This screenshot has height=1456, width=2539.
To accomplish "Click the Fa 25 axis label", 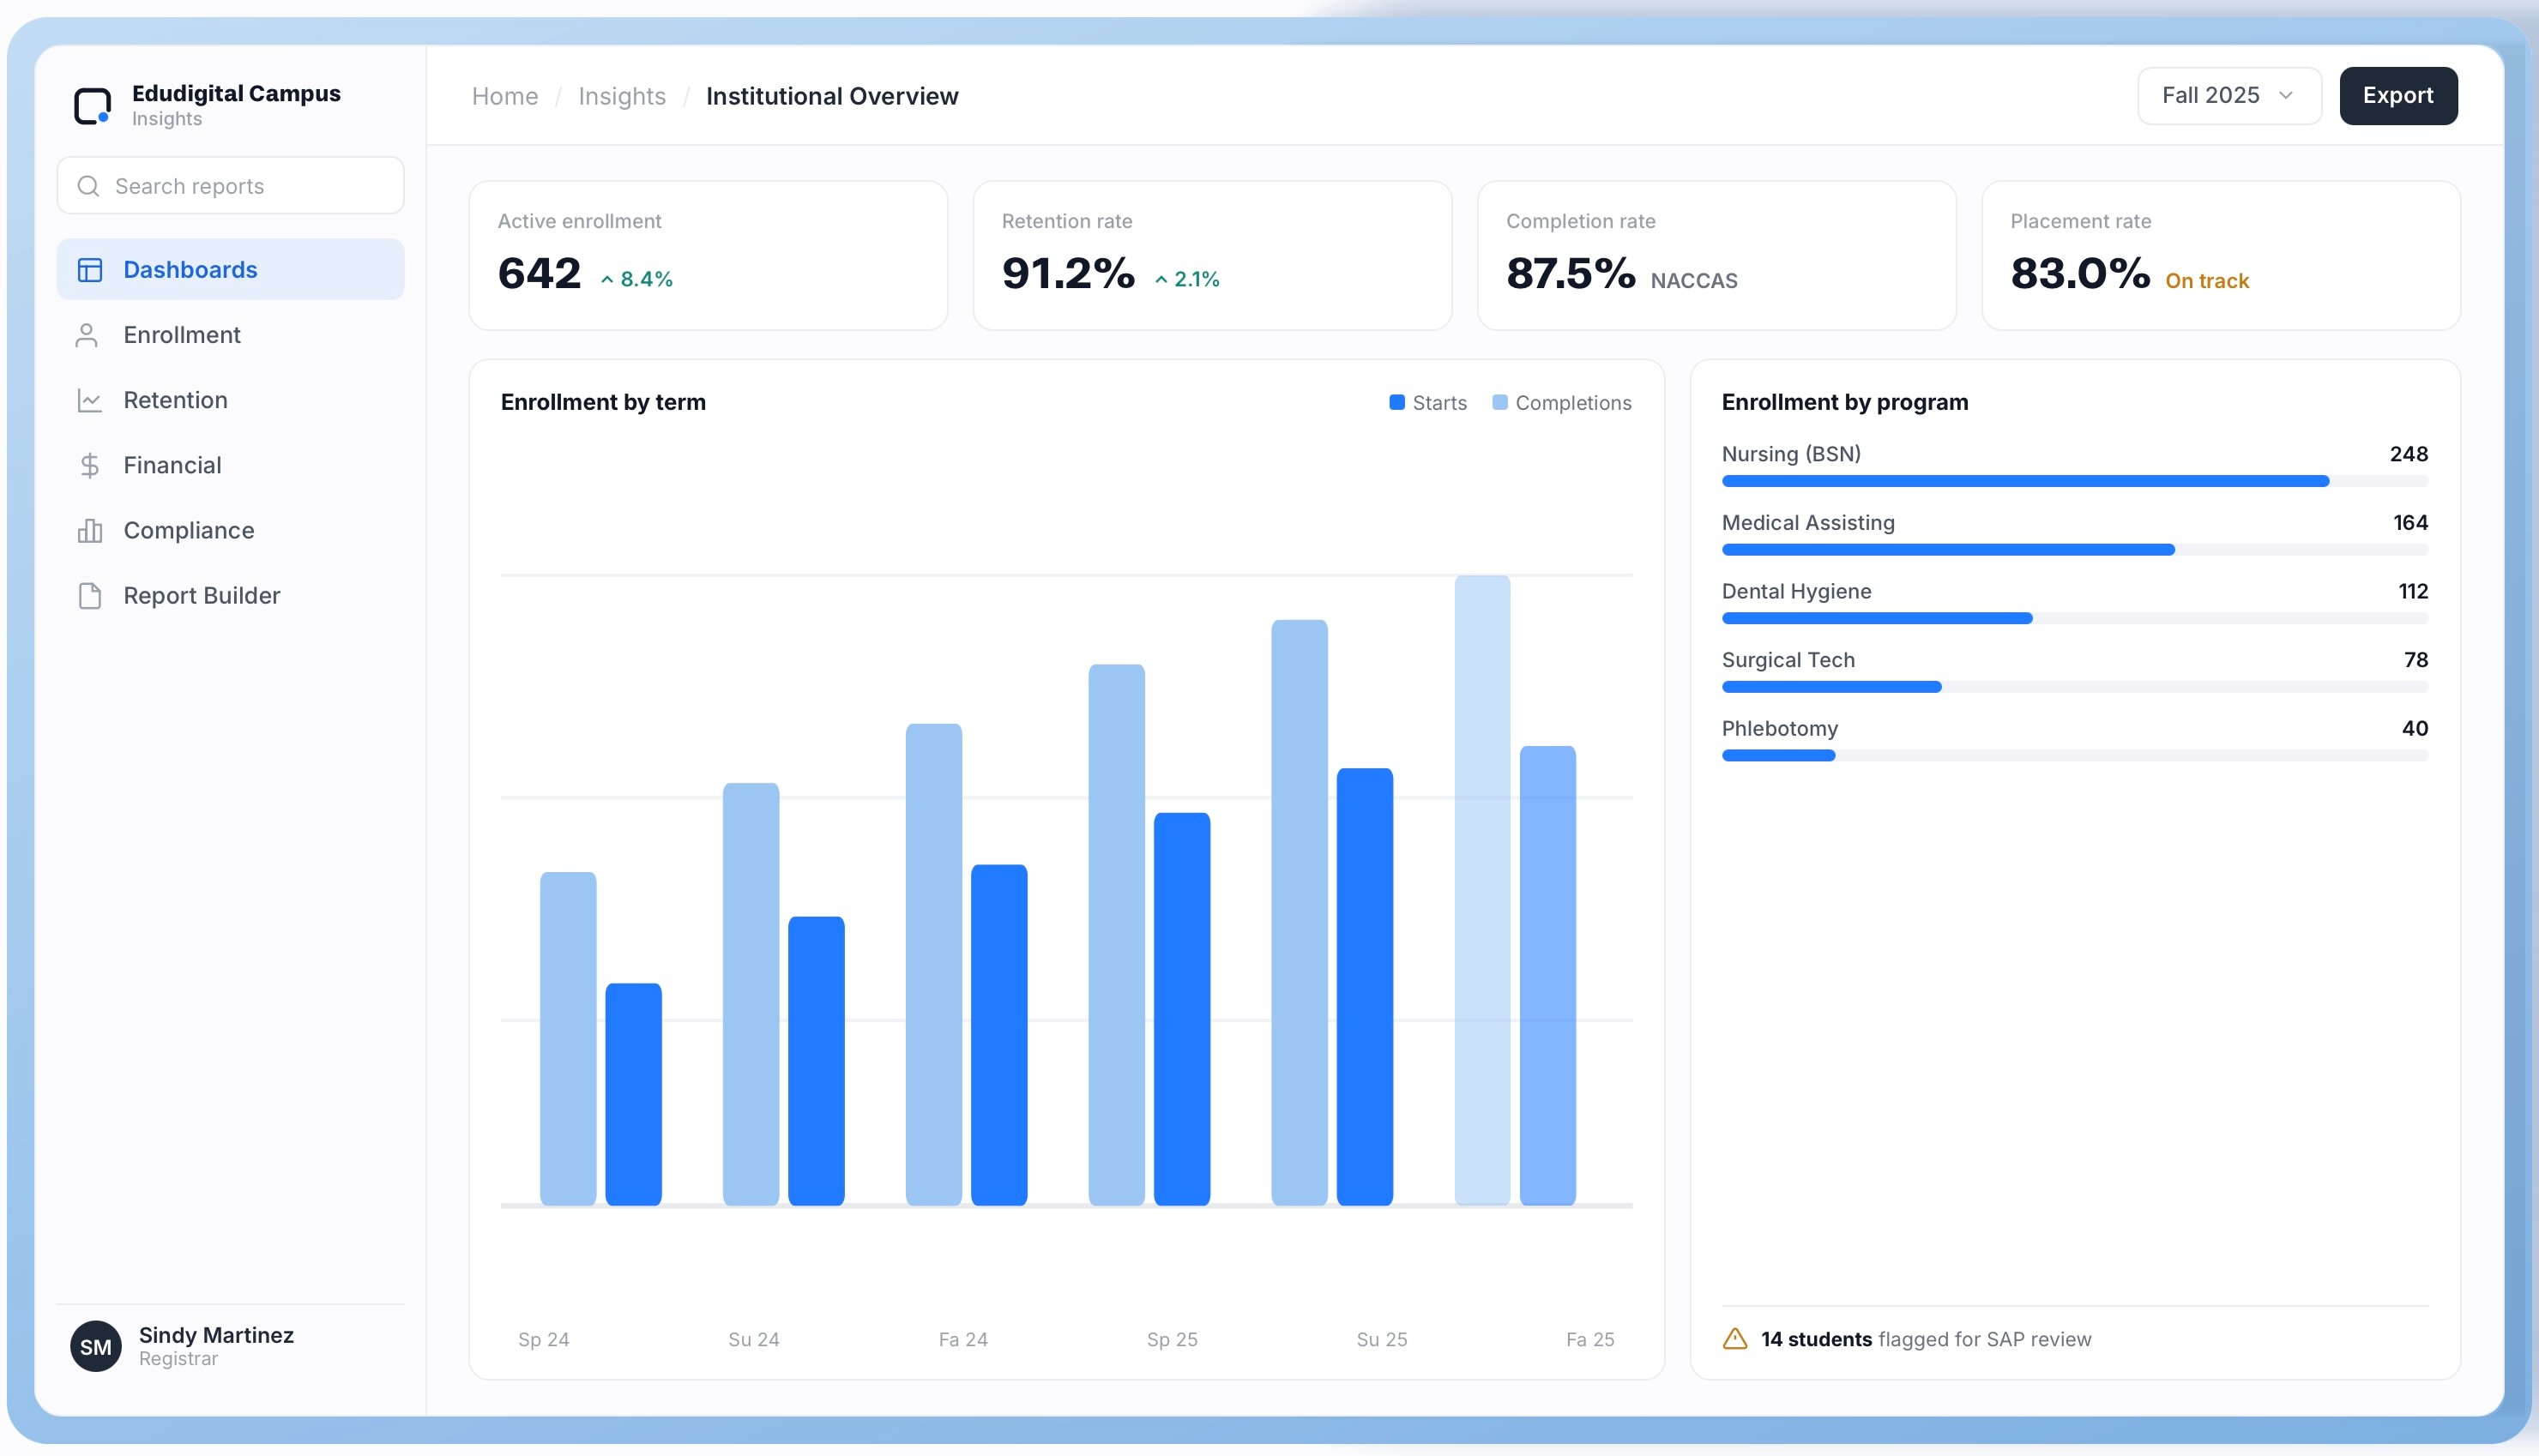I will (x=1590, y=1339).
